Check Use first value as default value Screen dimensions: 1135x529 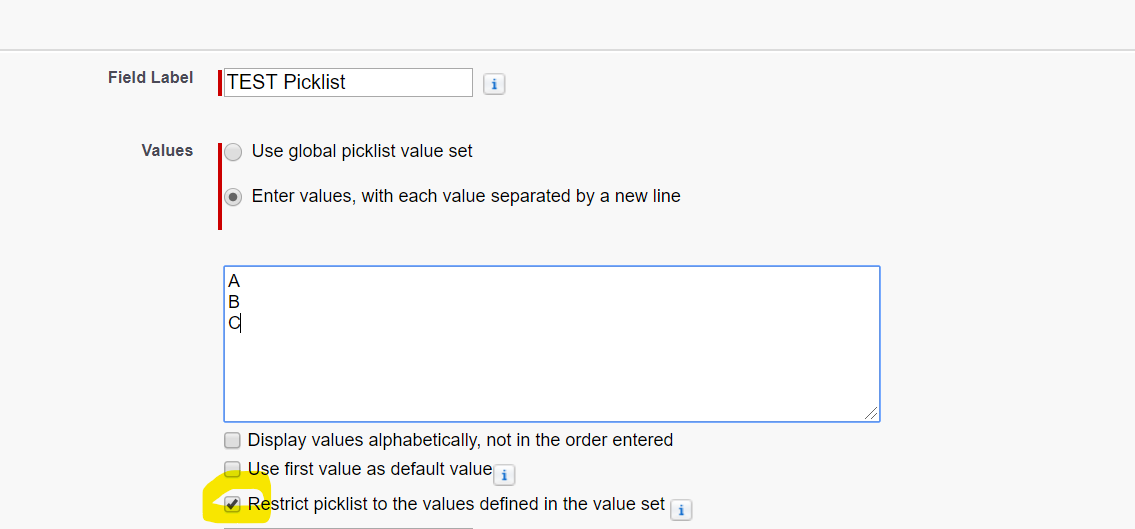[x=233, y=469]
